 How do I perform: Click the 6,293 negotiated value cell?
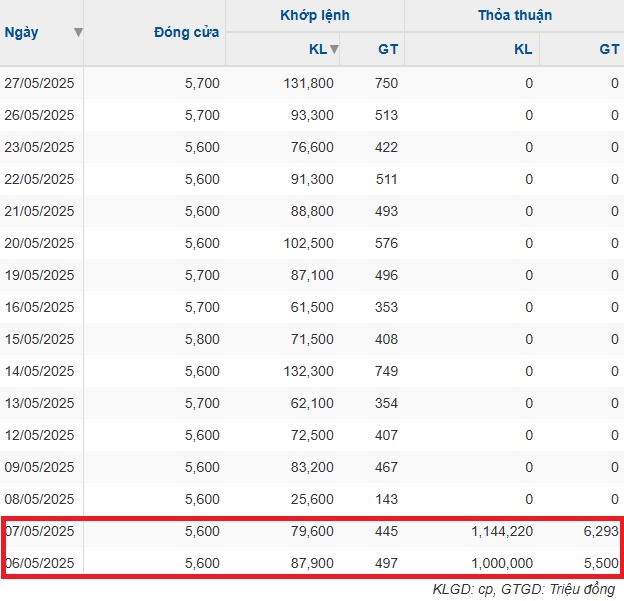click(x=601, y=531)
